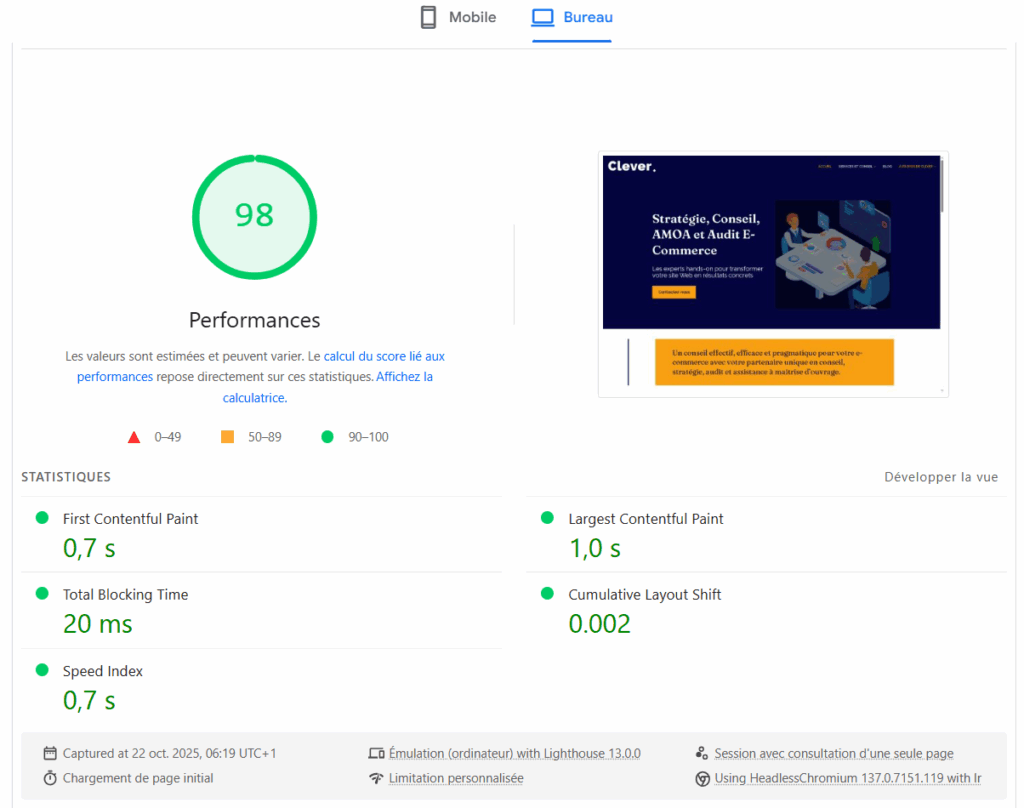This screenshot has width=1024, height=808.
Task: Click the Émulation (ordinateur) with Lighthouse link
Action: coord(514,754)
